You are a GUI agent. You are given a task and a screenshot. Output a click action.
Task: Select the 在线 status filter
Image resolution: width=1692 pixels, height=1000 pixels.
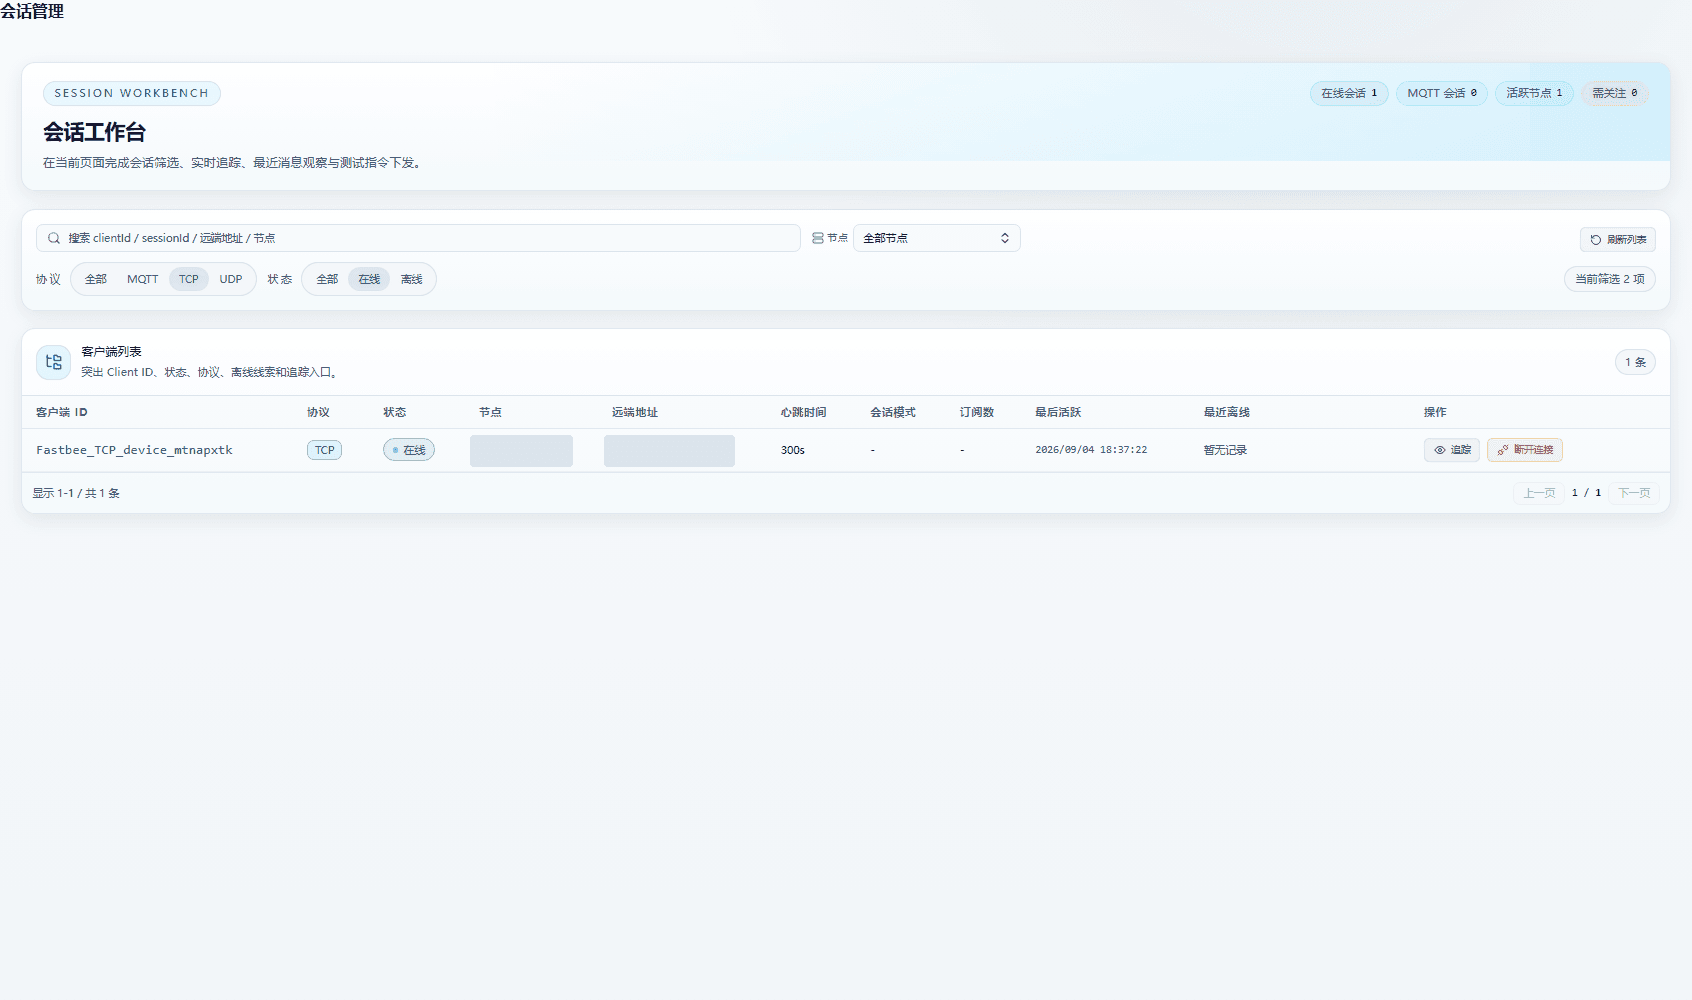point(370,279)
